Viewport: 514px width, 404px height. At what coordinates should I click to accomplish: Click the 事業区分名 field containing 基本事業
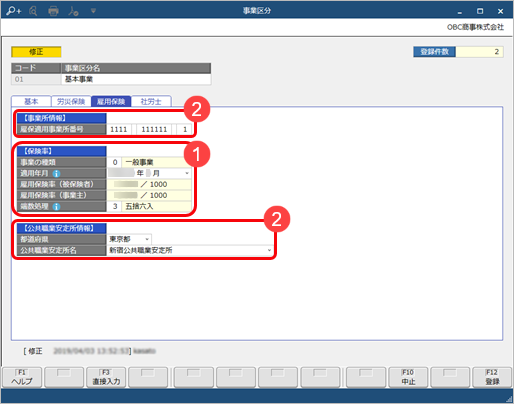(x=136, y=79)
